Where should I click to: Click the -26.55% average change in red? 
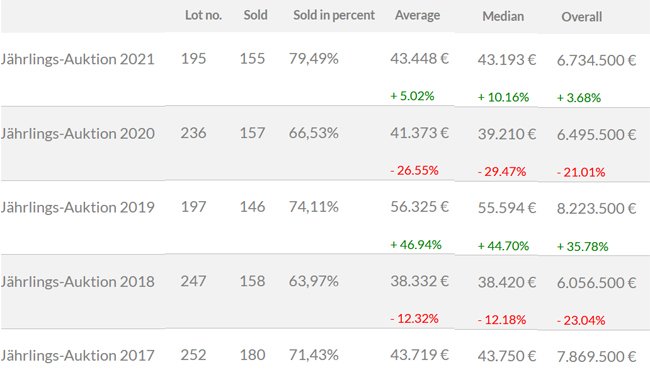pyautogui.click(x=414, y=170)
